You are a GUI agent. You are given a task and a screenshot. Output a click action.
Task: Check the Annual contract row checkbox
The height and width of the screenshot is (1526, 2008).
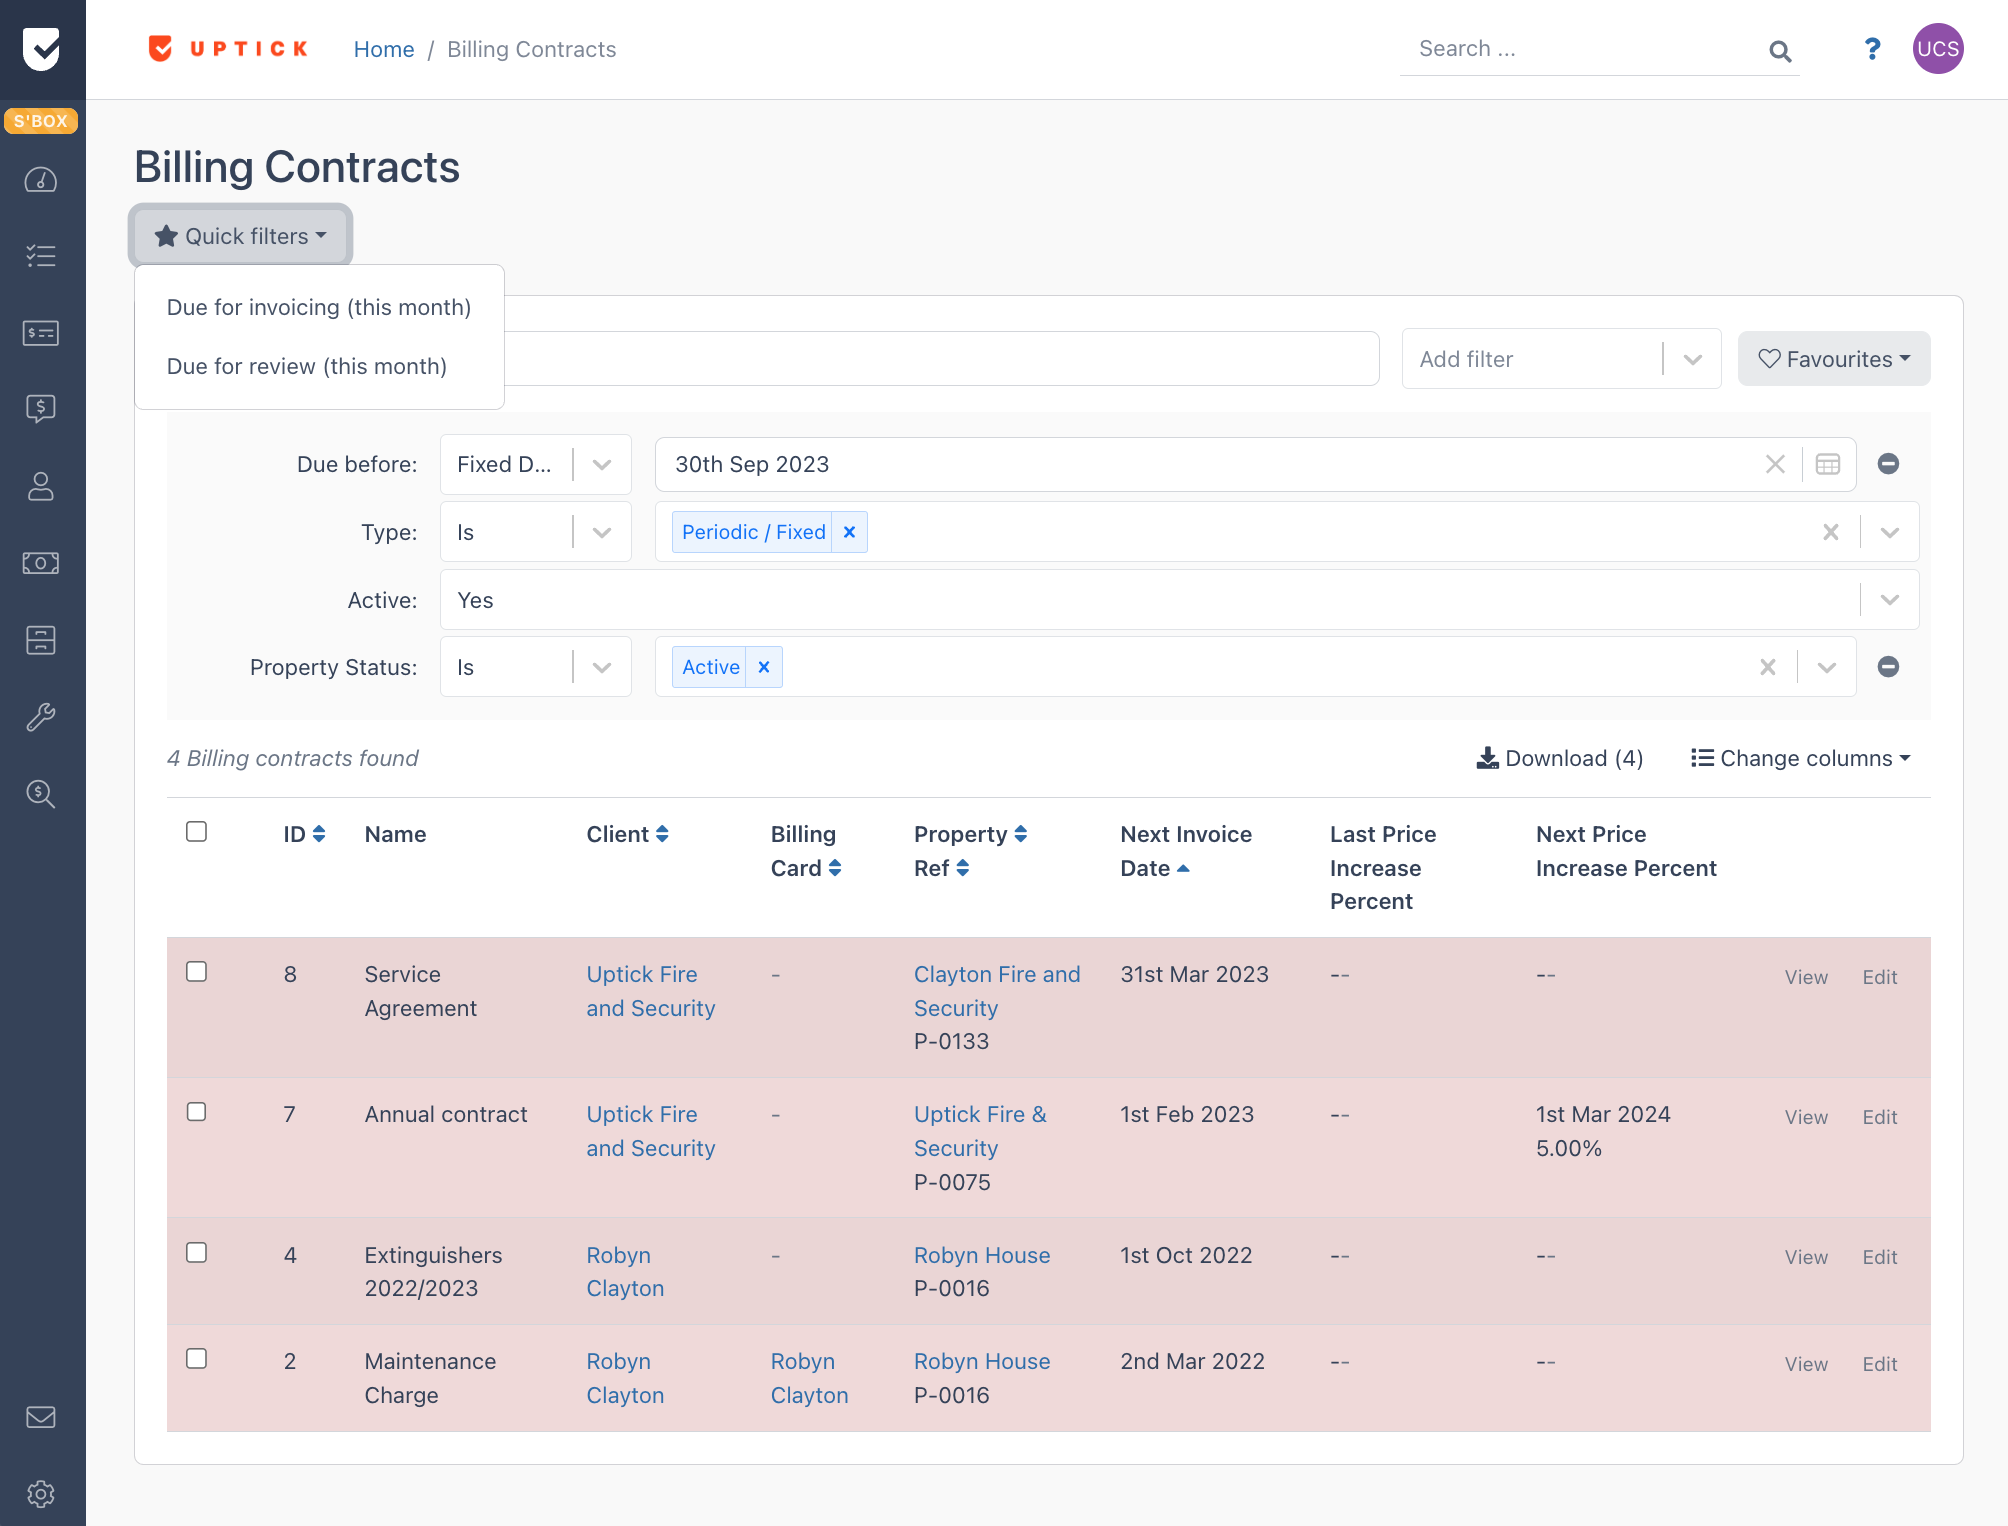click(x=197, y=1112)
